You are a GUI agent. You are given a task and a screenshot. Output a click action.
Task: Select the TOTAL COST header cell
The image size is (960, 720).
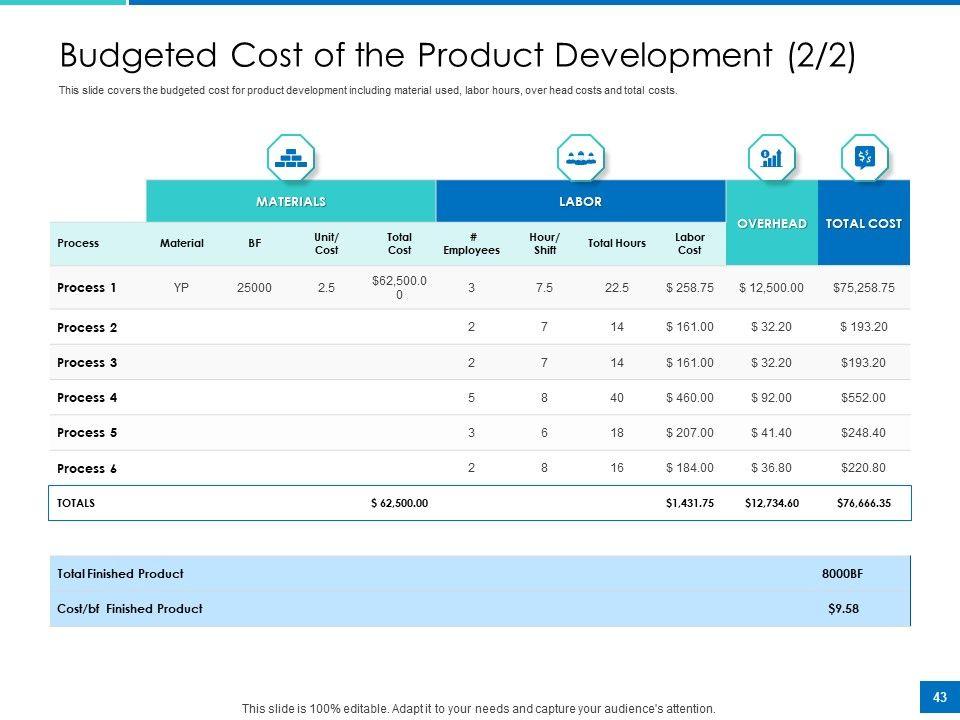click(x=864, y=223)
